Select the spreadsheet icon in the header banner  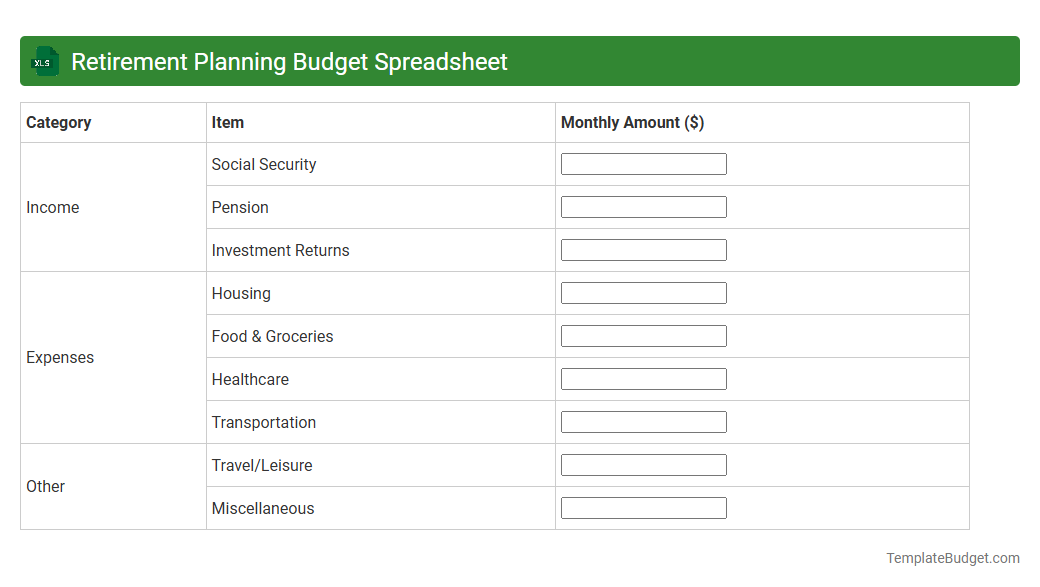click(x=44, y=61)
